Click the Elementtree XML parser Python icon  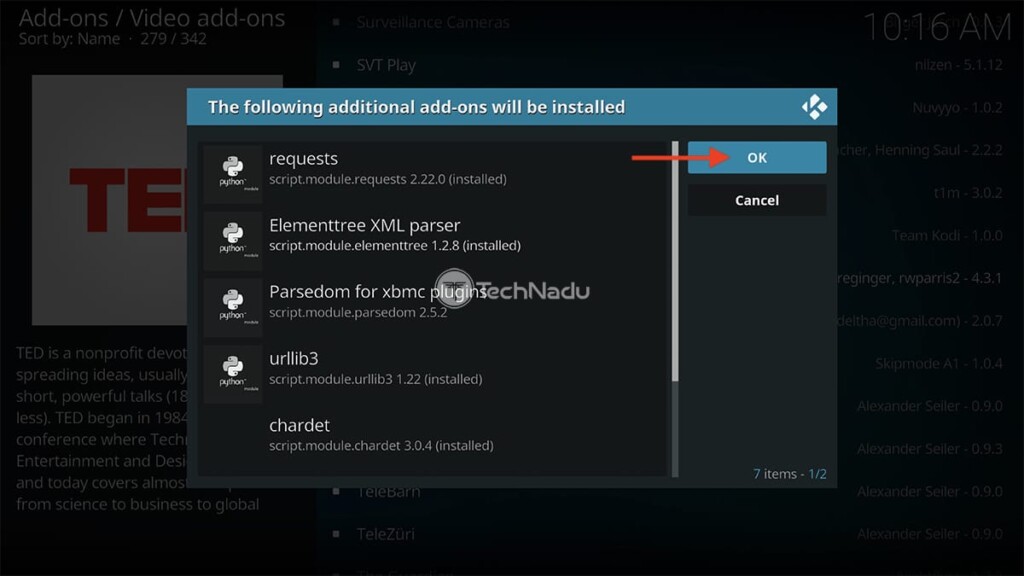click(233, 239)
